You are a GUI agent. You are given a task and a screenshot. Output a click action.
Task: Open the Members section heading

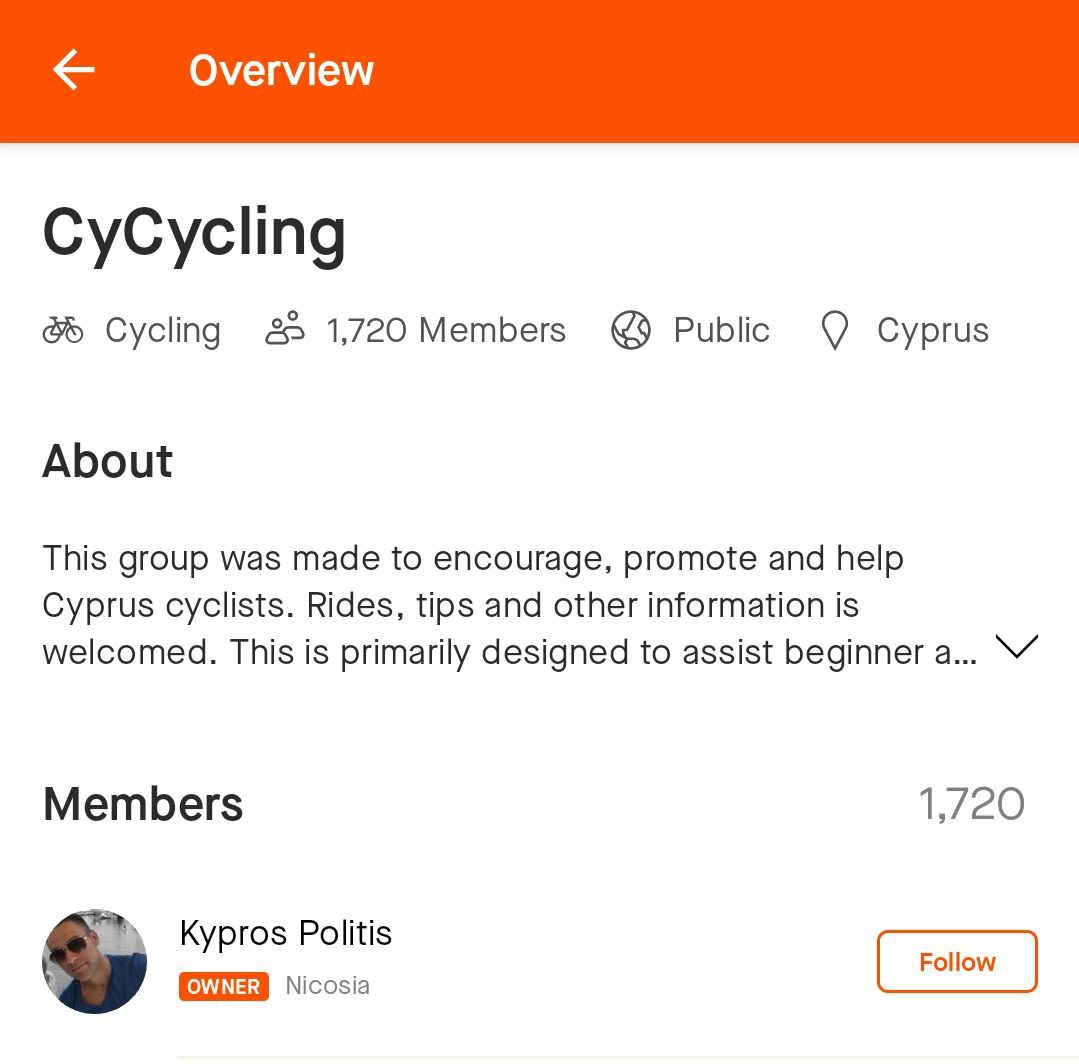point(143,804)
